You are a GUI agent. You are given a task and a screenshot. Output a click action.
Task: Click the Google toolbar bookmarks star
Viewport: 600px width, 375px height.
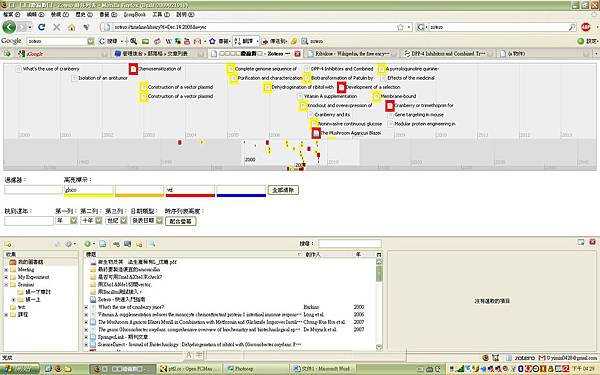click(x=212, y=41)
